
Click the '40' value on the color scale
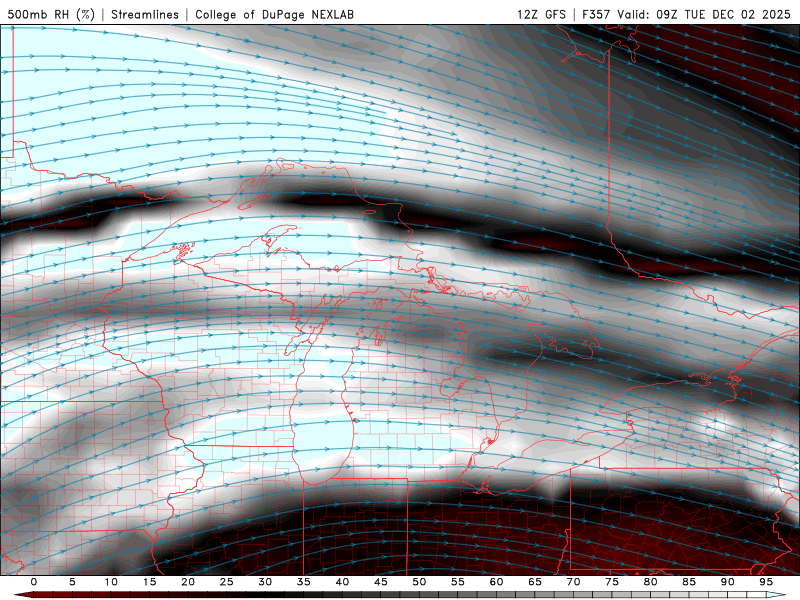[342, 582]
